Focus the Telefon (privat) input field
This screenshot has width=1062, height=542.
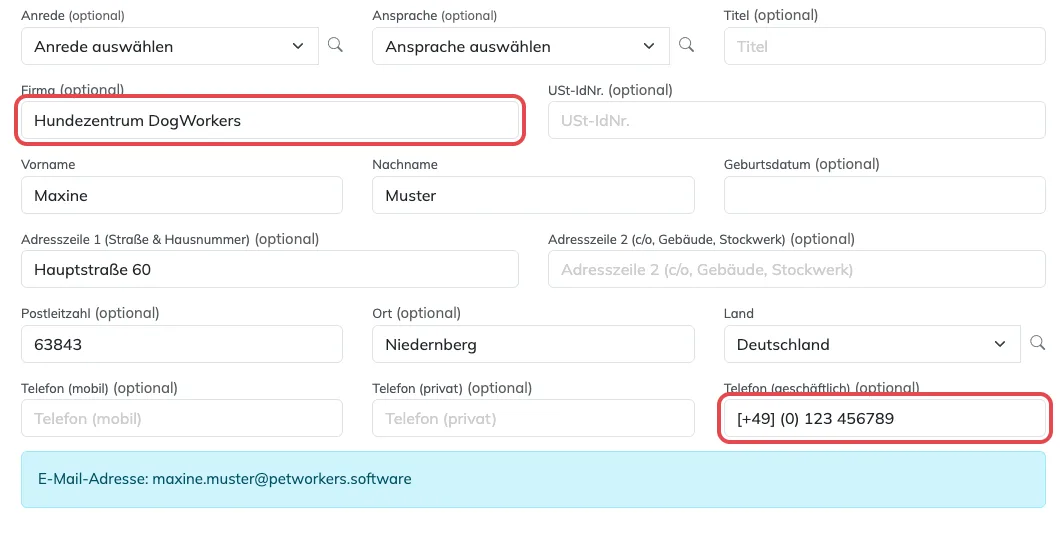point(533,419)
